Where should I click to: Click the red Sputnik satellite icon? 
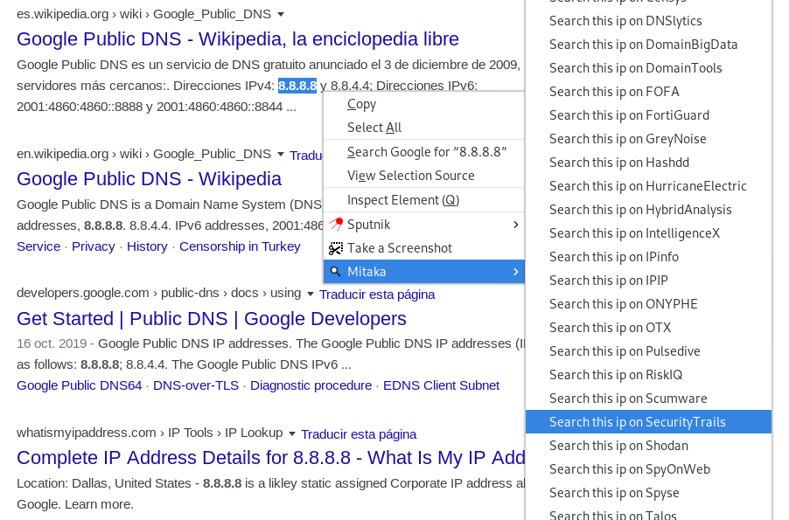[x=336, y=224]
